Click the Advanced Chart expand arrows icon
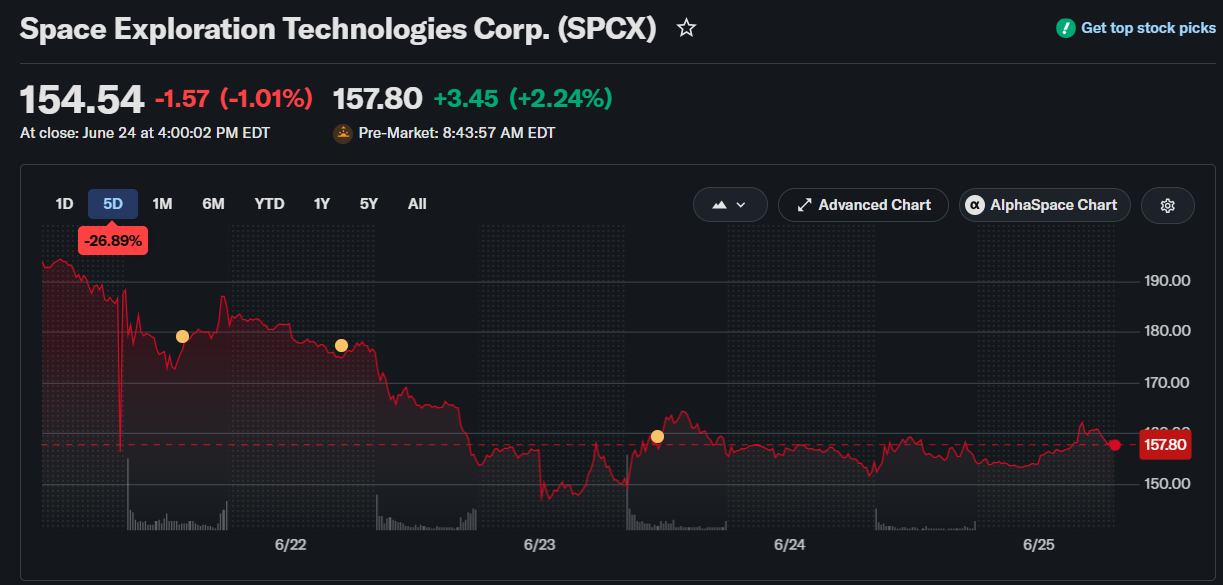The width and height of the screenshot is (1223, 585). pyautogui.click(x=804, y=205)
